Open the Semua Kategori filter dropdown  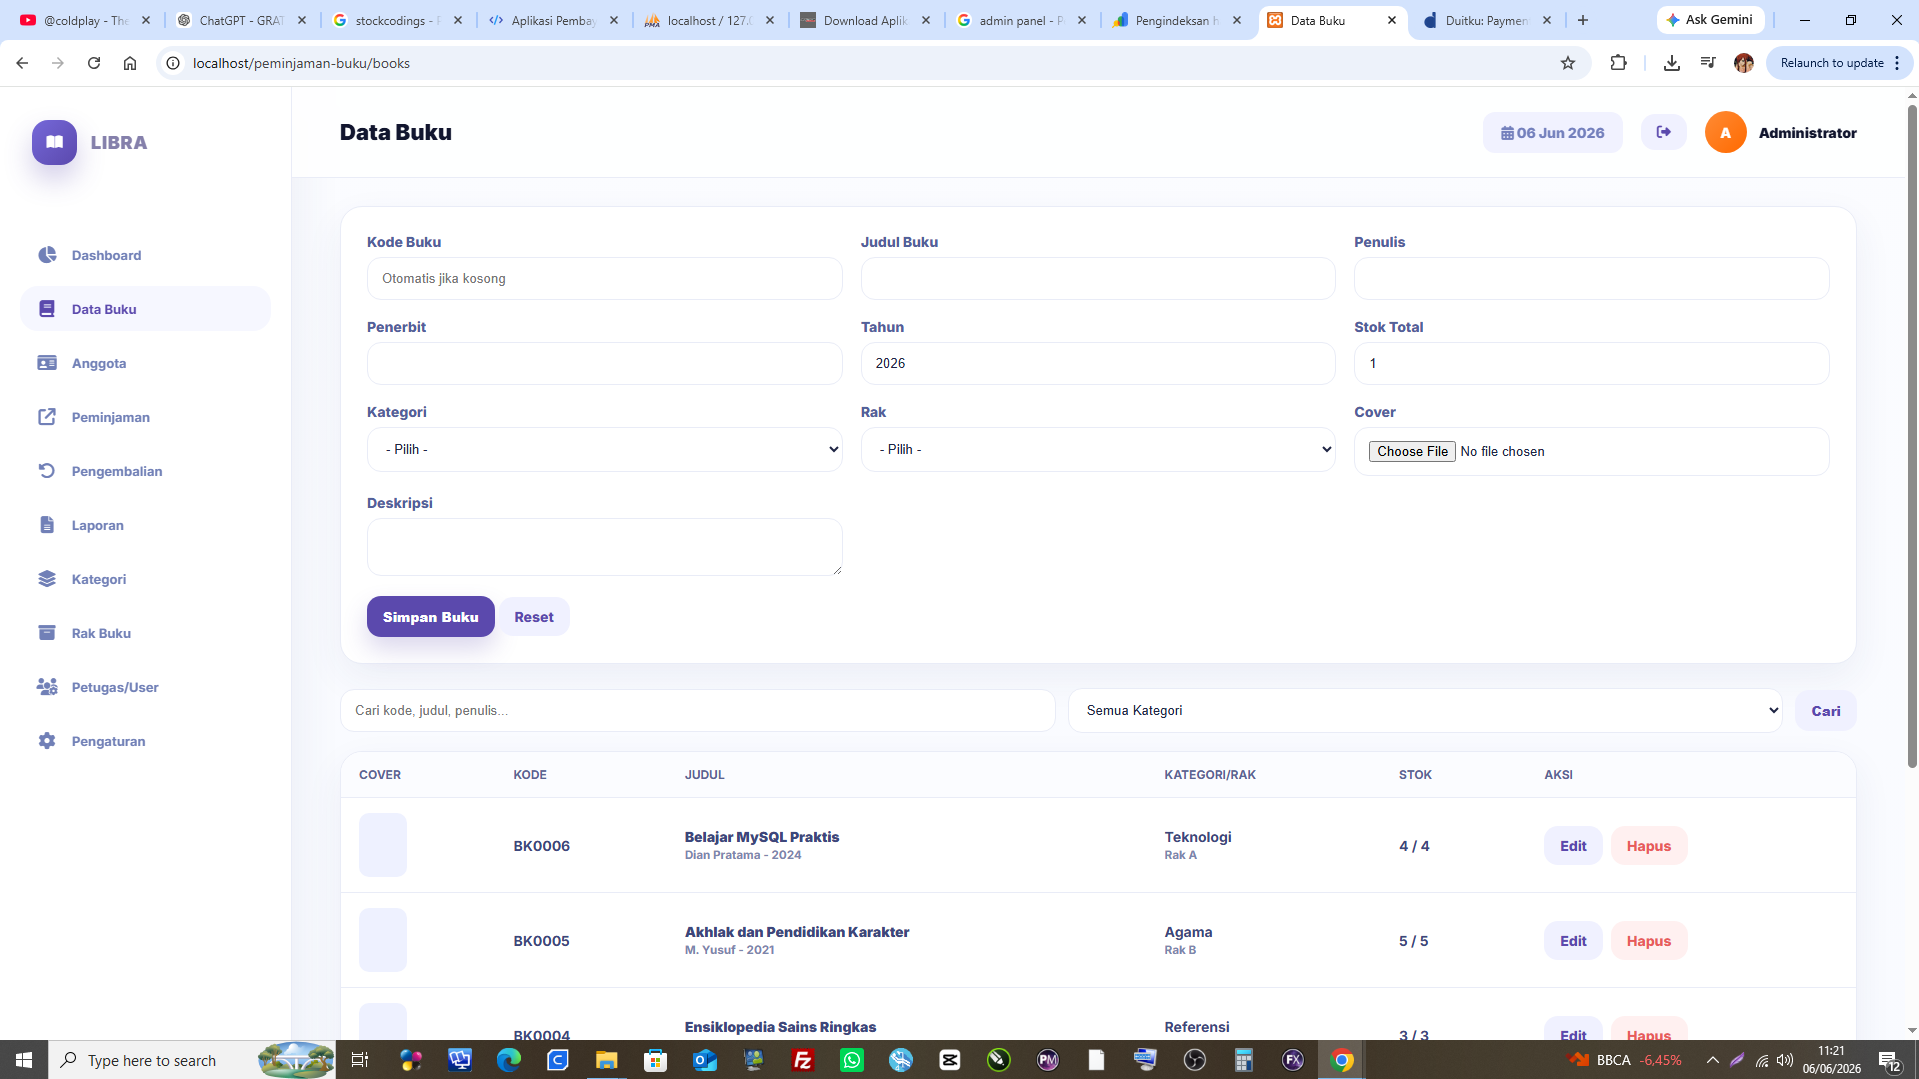[x=1425, y=711]
